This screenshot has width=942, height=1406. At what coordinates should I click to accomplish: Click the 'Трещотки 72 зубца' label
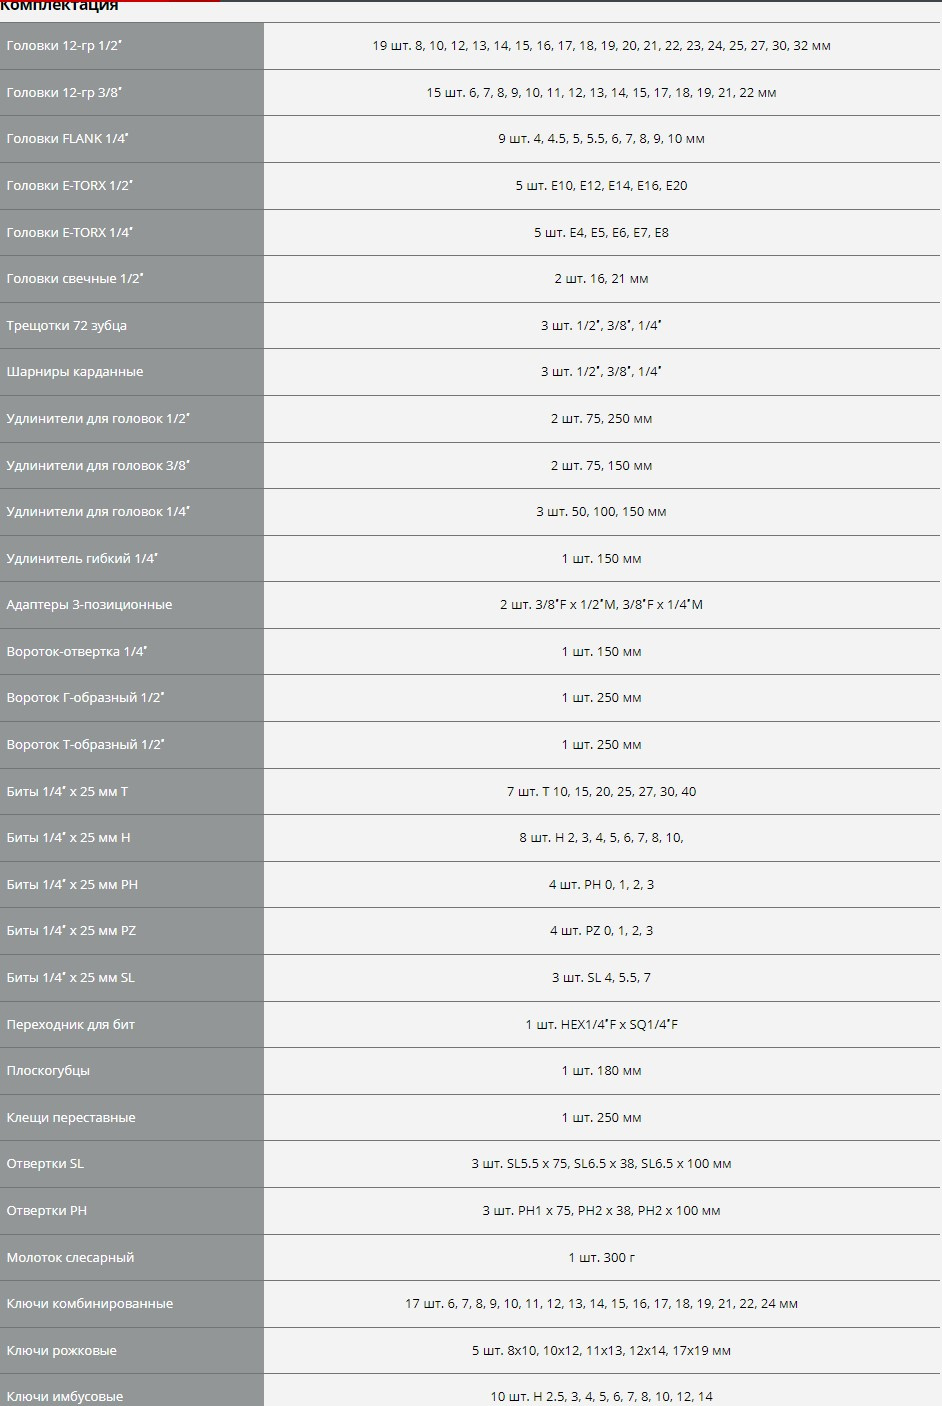coord(67,326)
